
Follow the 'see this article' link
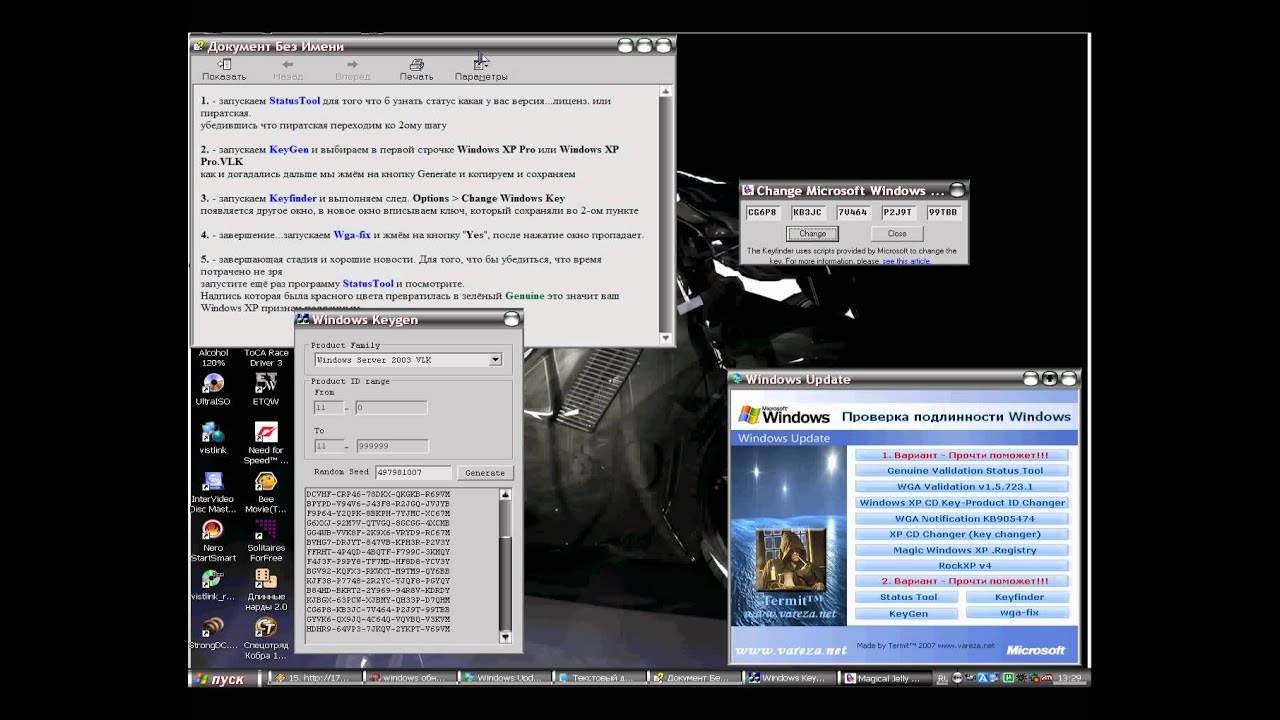tap(906, 261)
